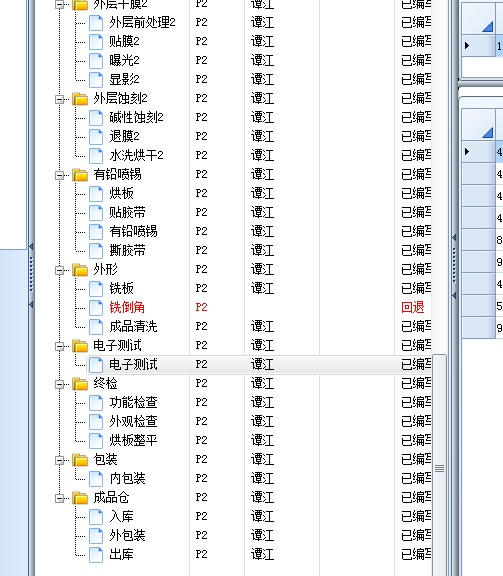This screenshot has width=503, height=576.
Task: Collapse the 外形 tree node
Action: click(59, 270)
